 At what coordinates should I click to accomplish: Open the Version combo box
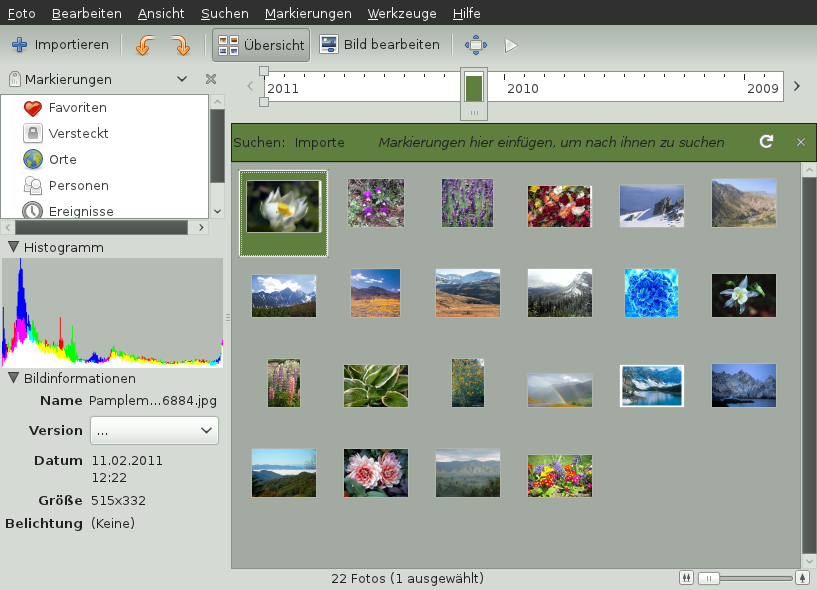click(x=154, y=430)
